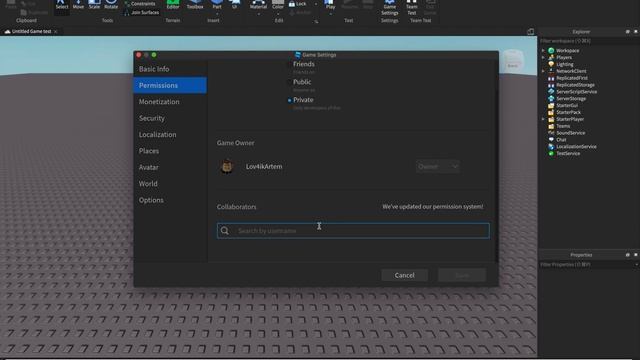Select Teams in Explorer

563,126
